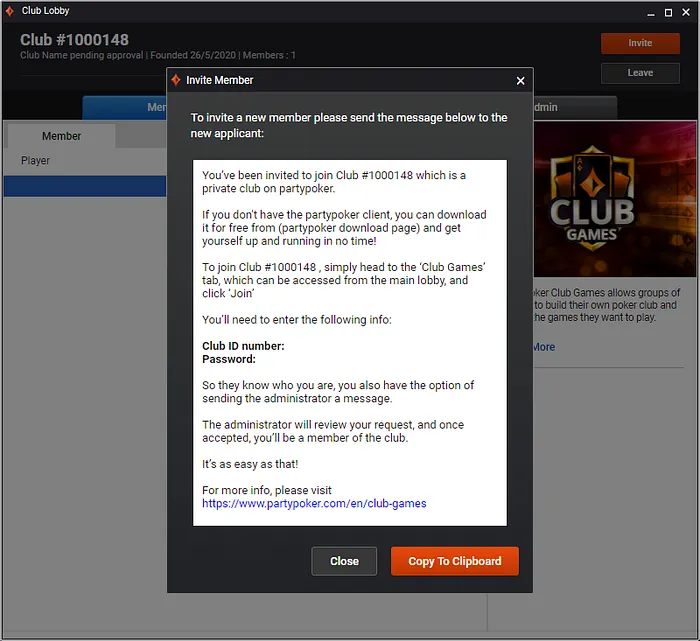The image size is (700, 641).
Task: Minimize the Club Lobby window
Action: (x=651, y=13)
